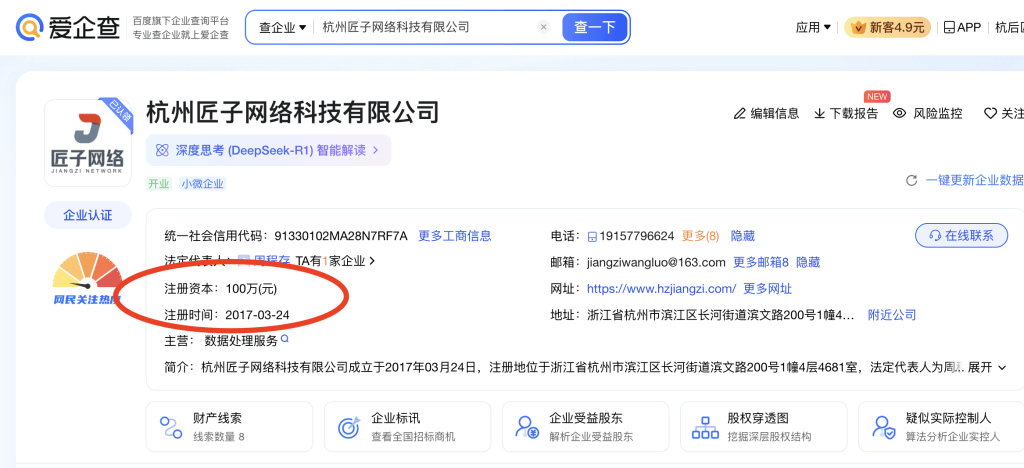Click the company name search input field

[425, 27]
